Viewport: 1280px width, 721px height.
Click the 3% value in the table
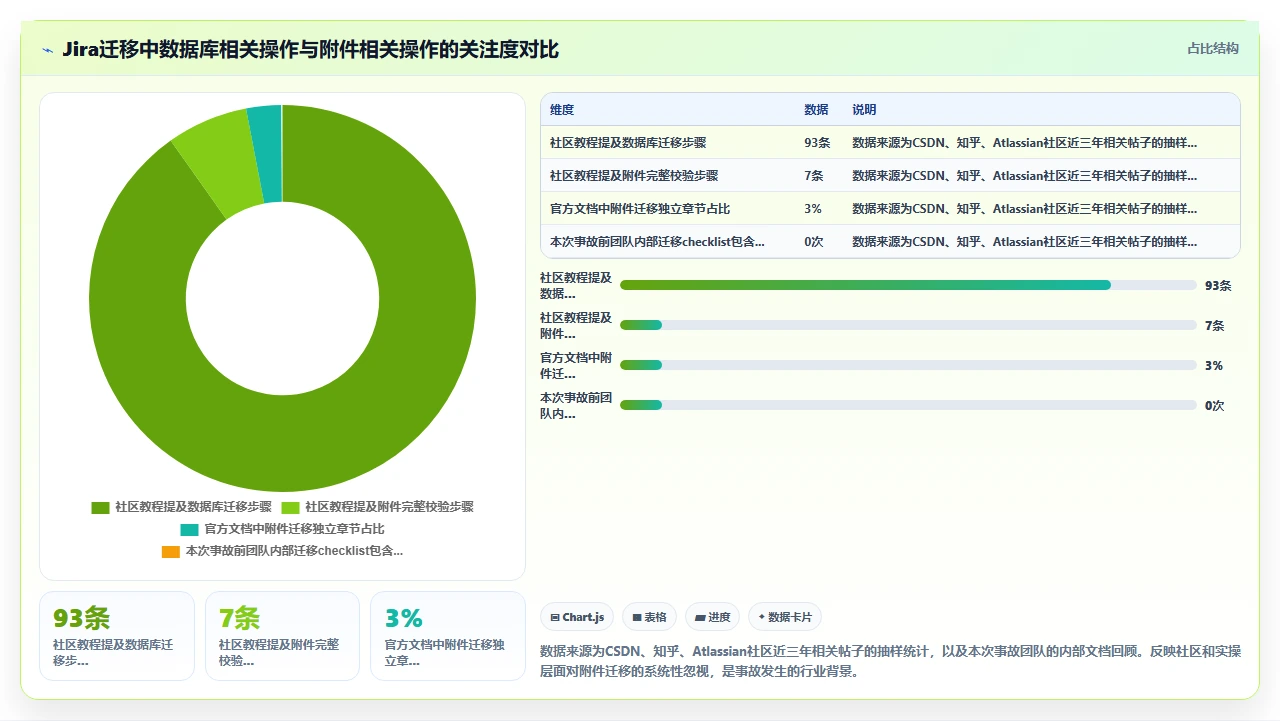coord(813,209)
